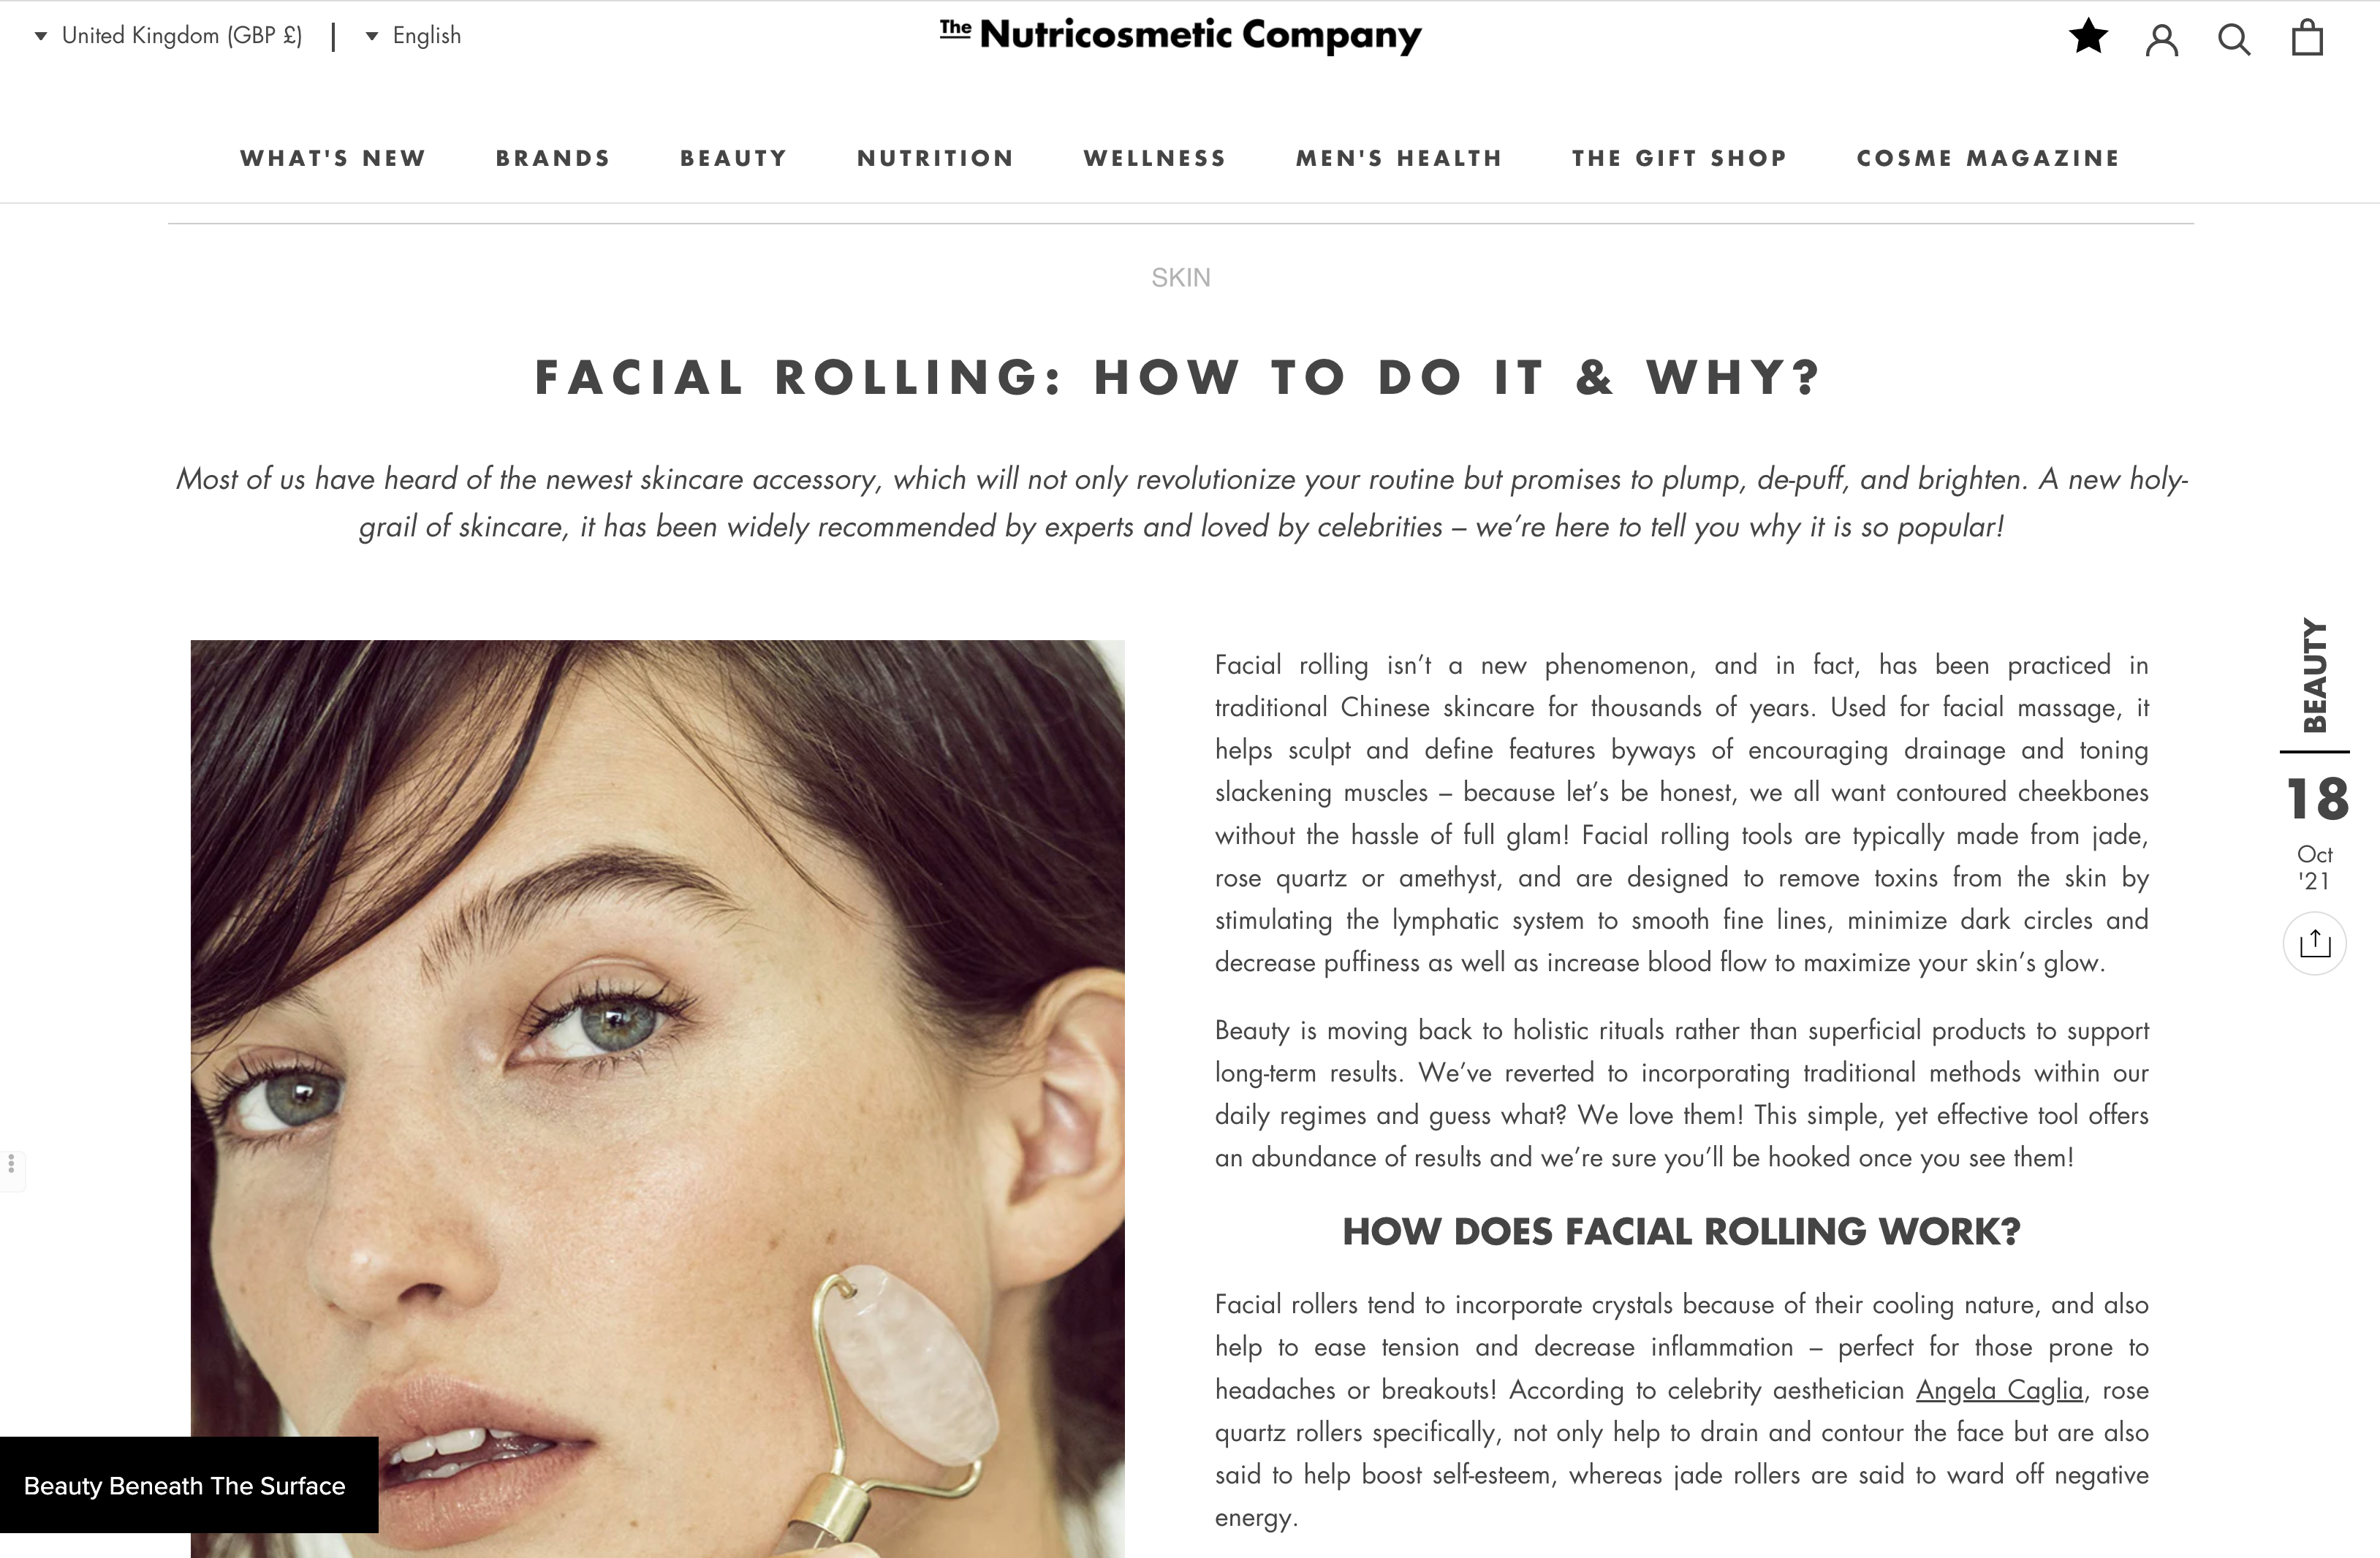Click the Beauty Beneath The Surface banner
The image size is (2380, 1558).
(189, 1485)
